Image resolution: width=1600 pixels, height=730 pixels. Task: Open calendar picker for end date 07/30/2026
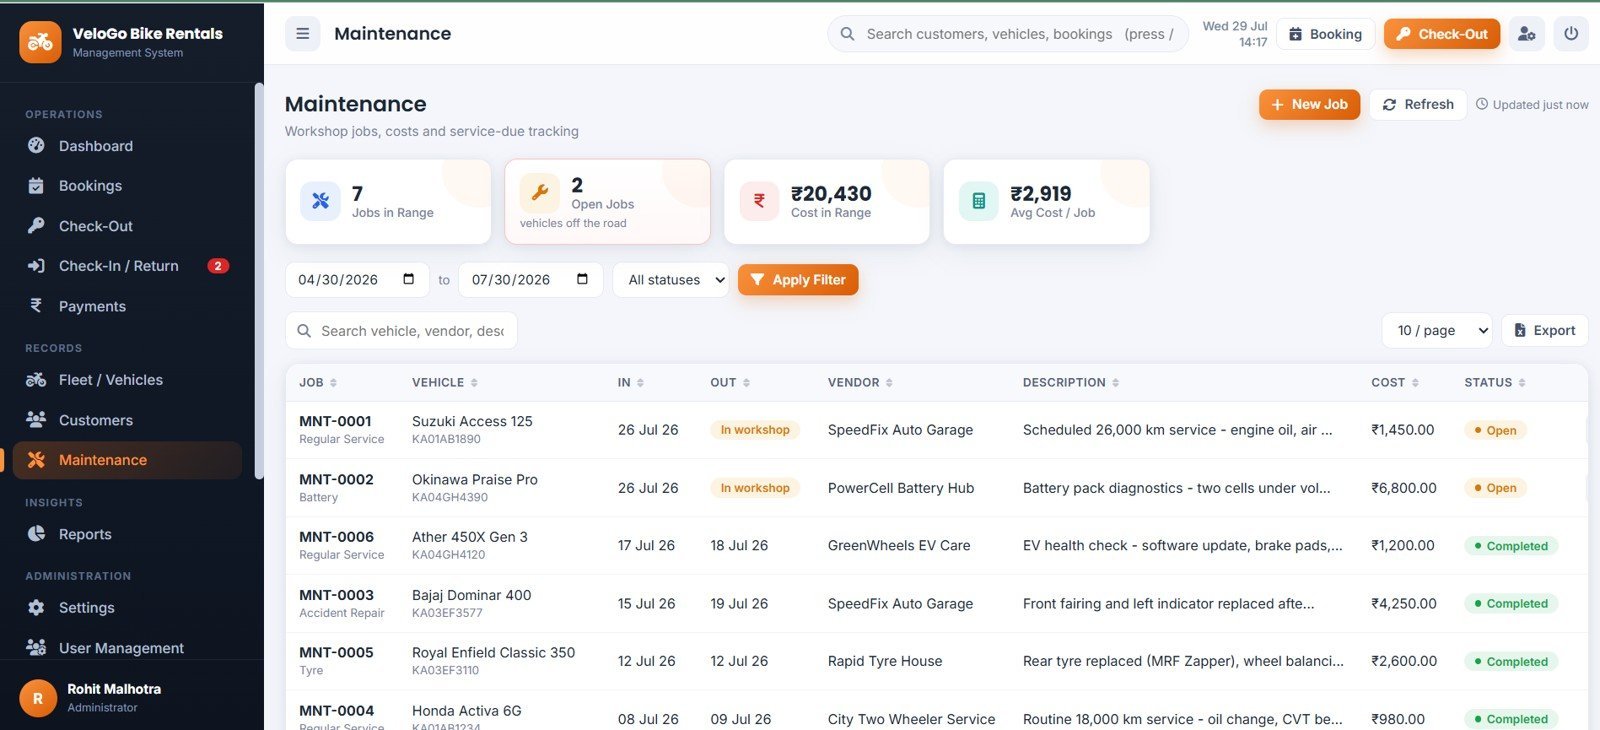tap(582, 279)
